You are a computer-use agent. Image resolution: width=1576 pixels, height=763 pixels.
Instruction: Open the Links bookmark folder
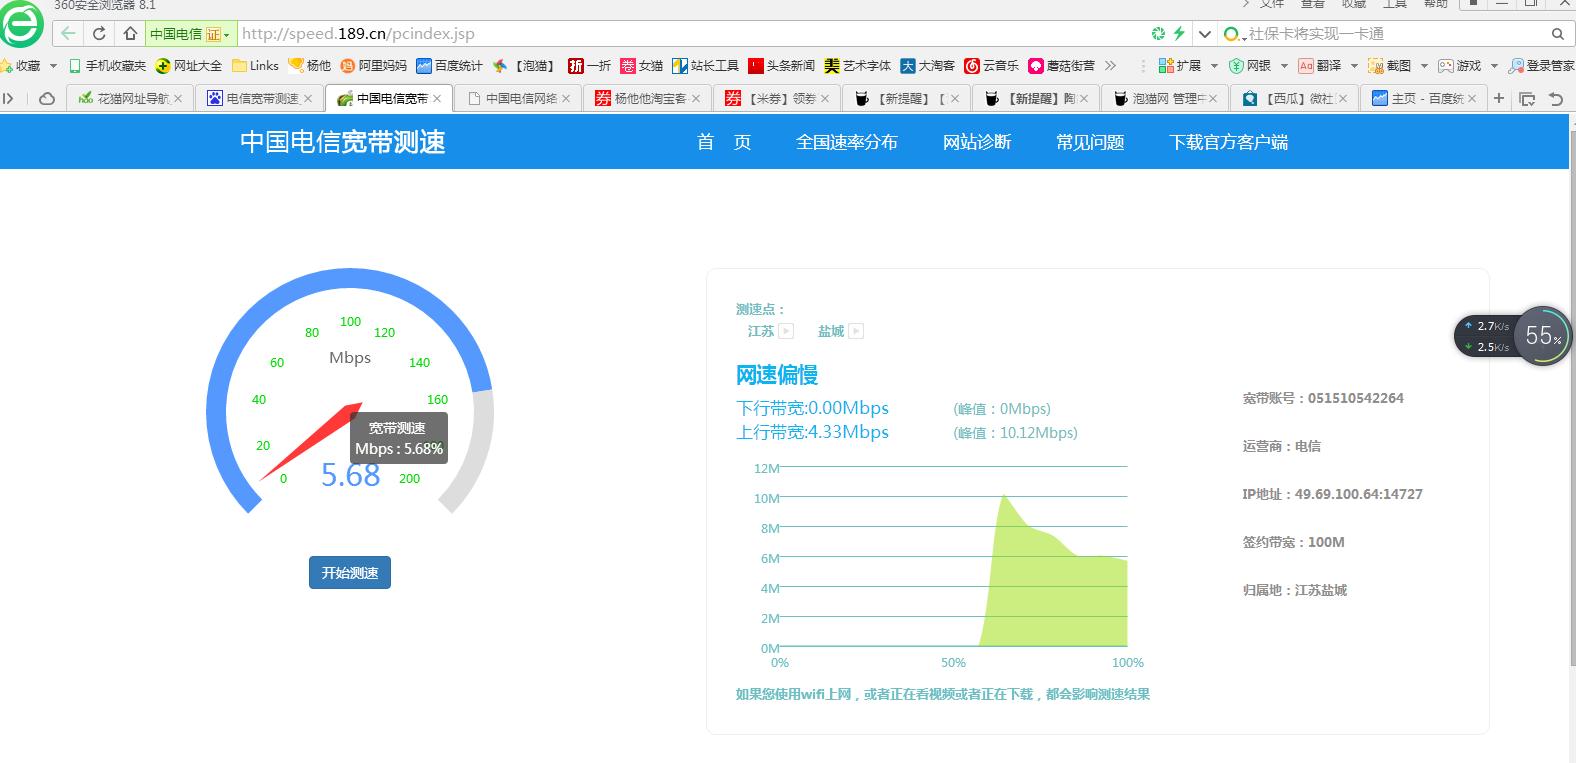coord(255,66)
